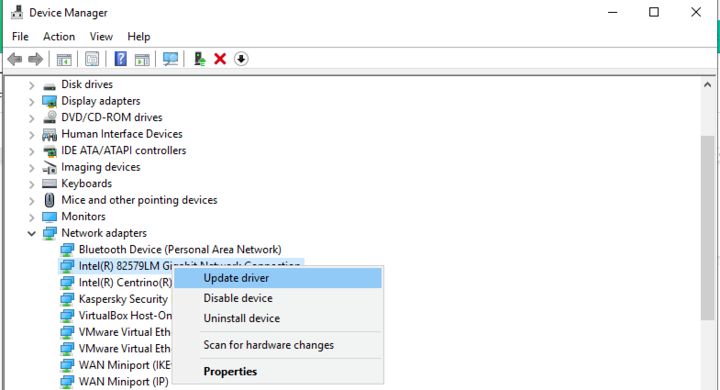Click the Kaspersky Security adapter icon
720x390 pixels.
click(x=67, y=299)
